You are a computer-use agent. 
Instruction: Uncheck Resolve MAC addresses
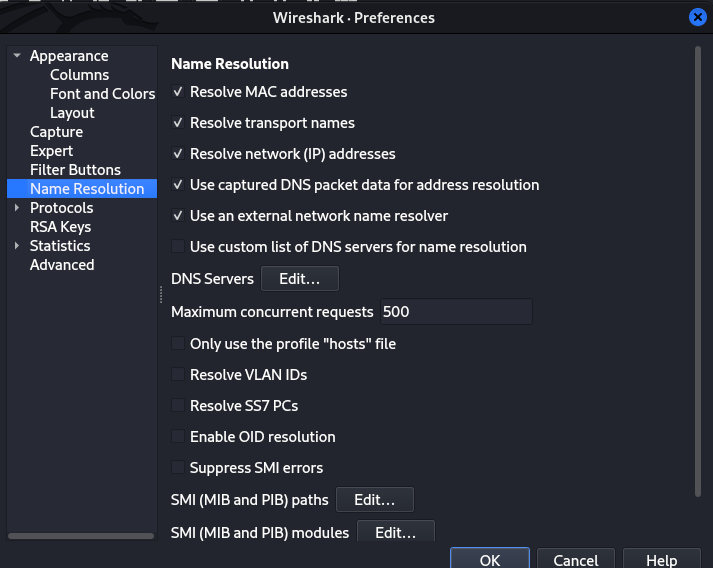(178, 92)
